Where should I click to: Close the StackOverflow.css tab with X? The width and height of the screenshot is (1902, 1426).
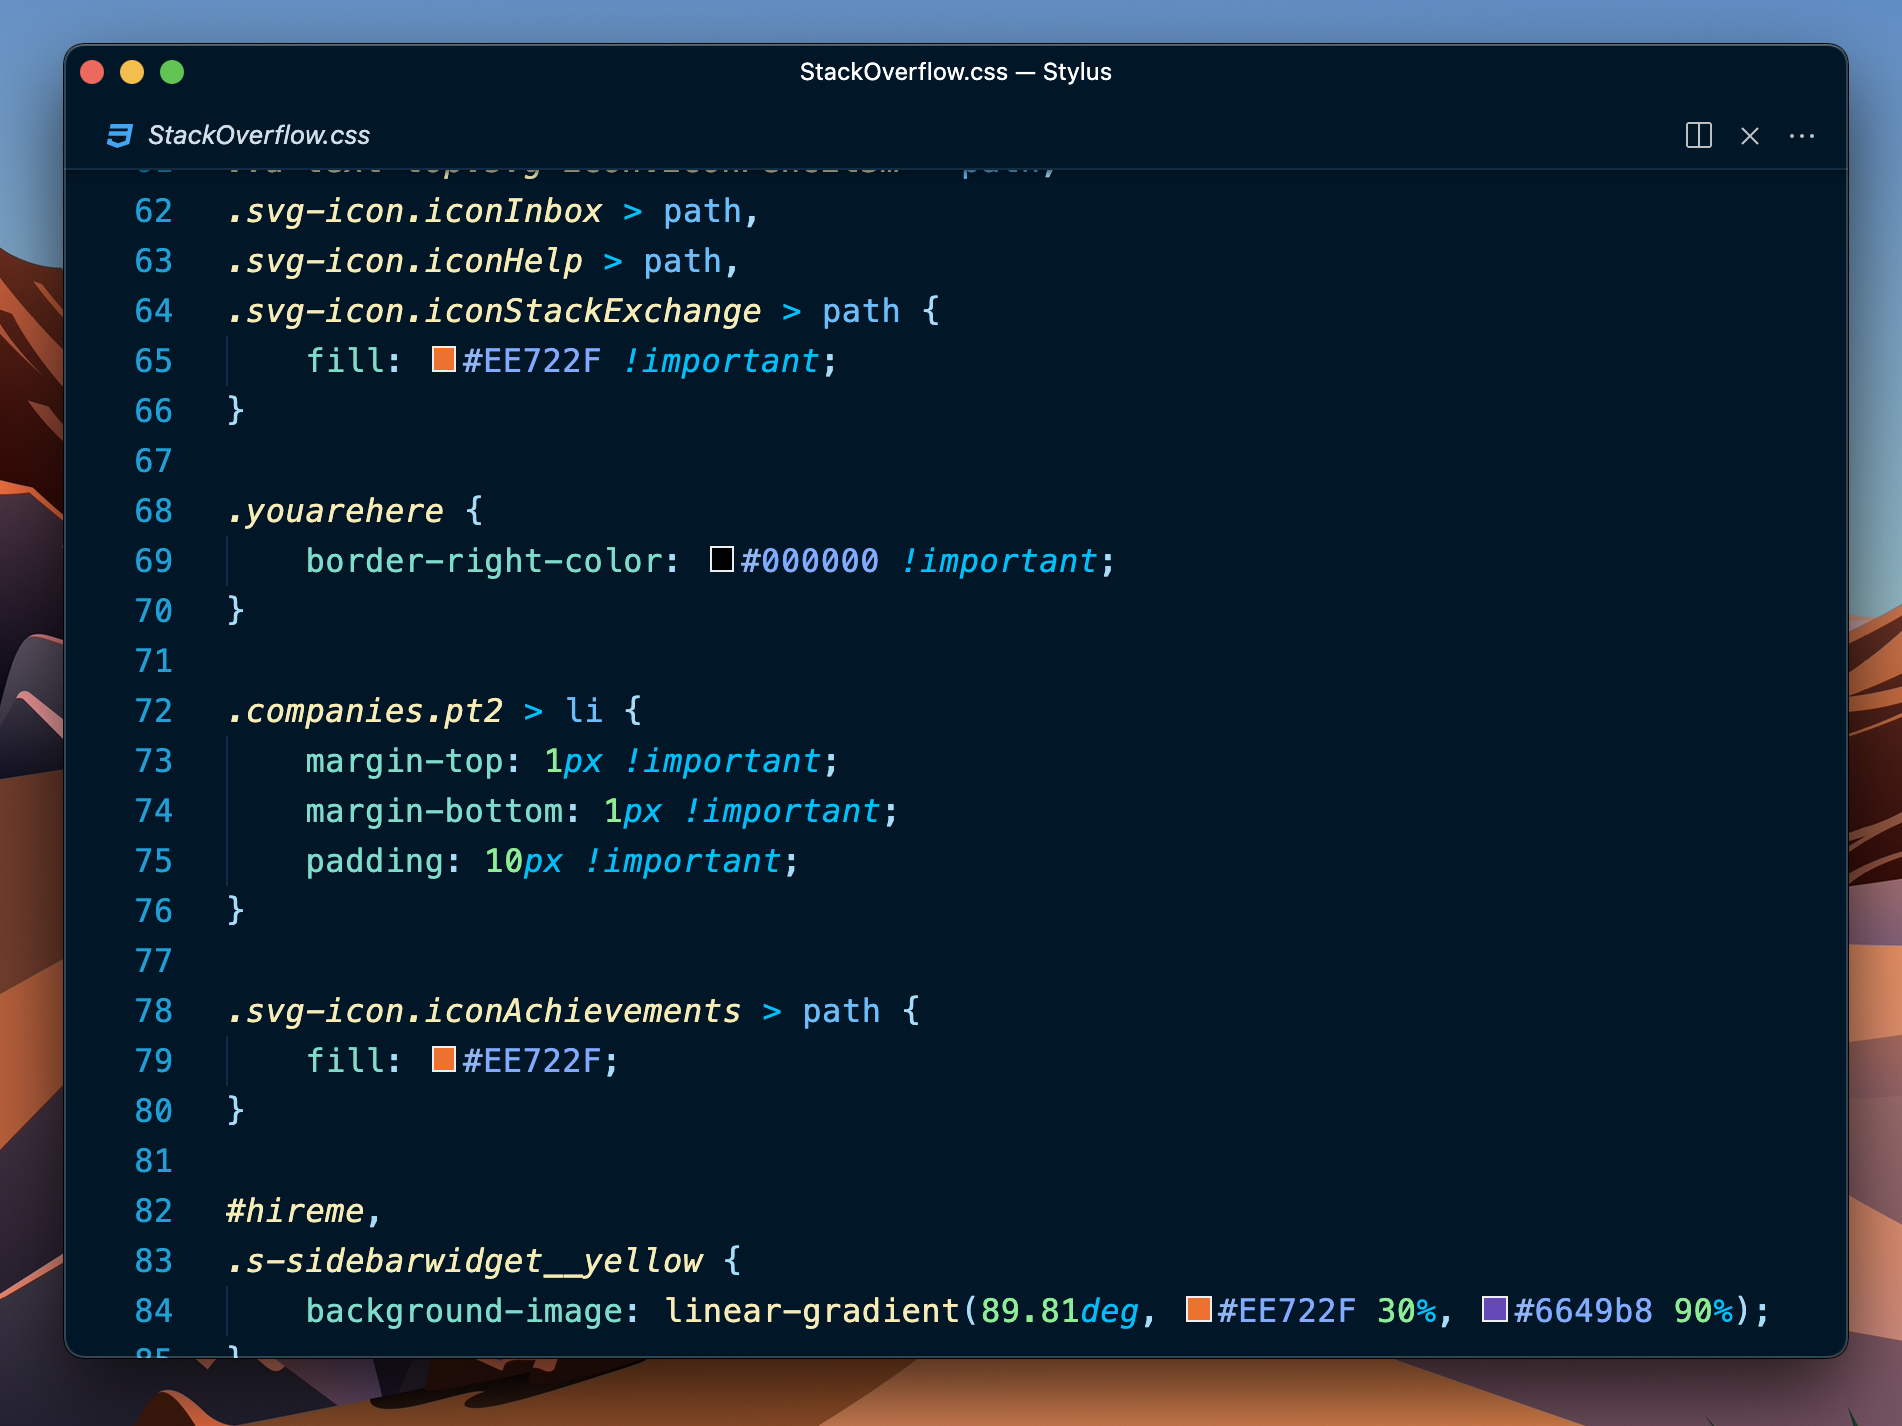click(x=1750, y=136)
